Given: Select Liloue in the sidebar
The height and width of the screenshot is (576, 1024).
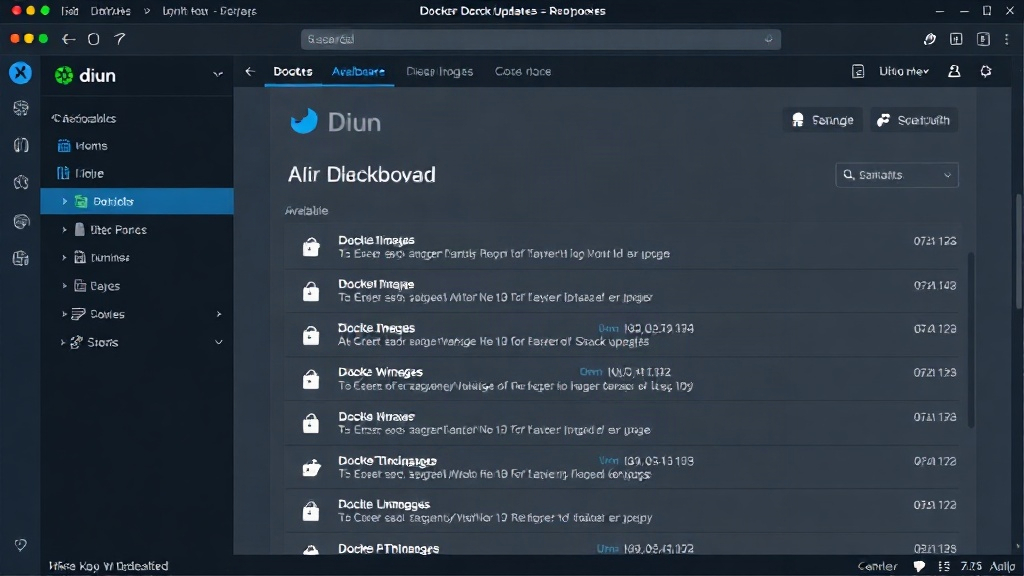Looking at the screenshot, I should 89,173.
